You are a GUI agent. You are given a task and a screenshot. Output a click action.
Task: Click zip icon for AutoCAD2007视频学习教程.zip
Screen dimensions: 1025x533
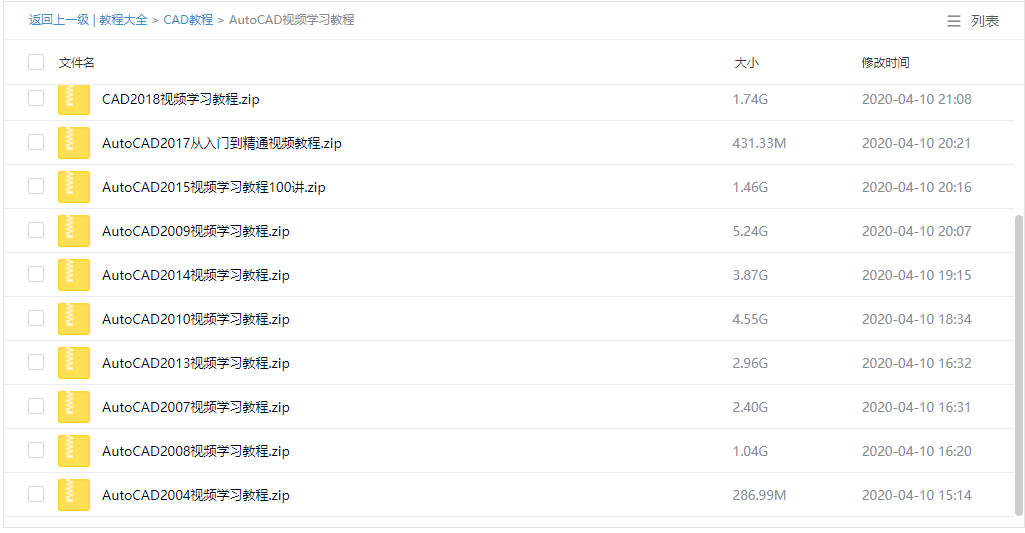pyautogui.click(x=74, y=407)
